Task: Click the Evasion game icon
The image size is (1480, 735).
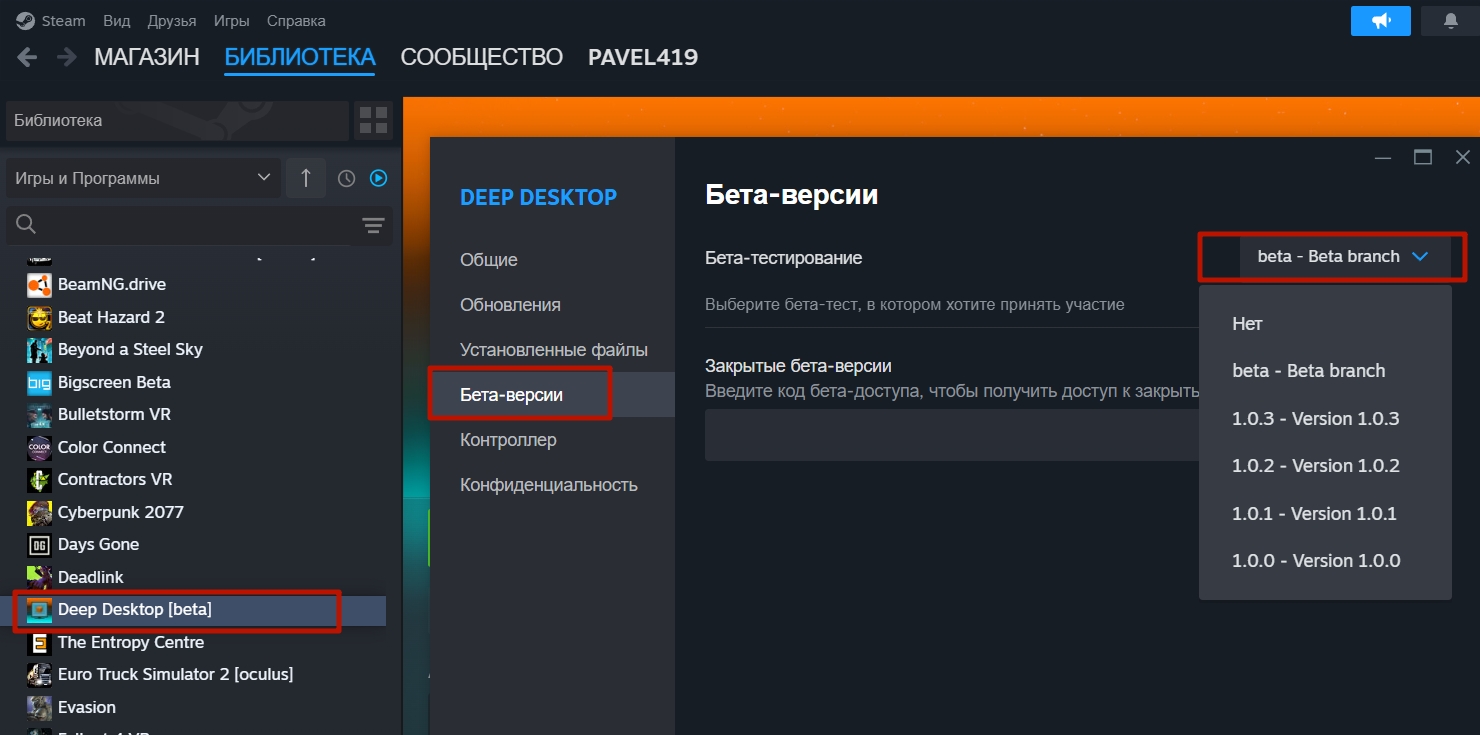Action: click(x=39, y=708)
